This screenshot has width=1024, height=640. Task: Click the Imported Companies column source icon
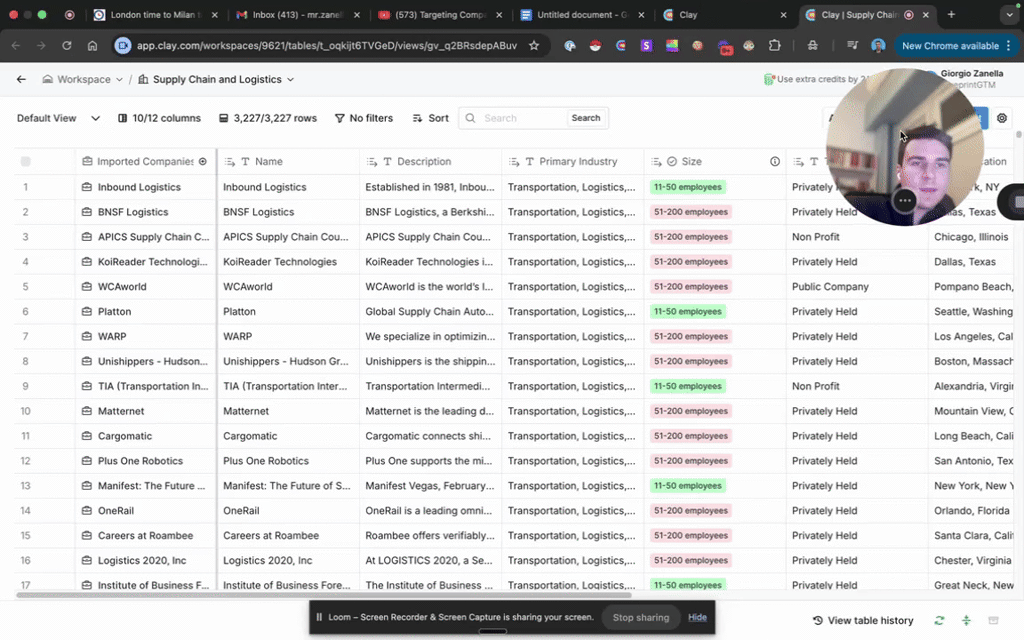[203, 162]
